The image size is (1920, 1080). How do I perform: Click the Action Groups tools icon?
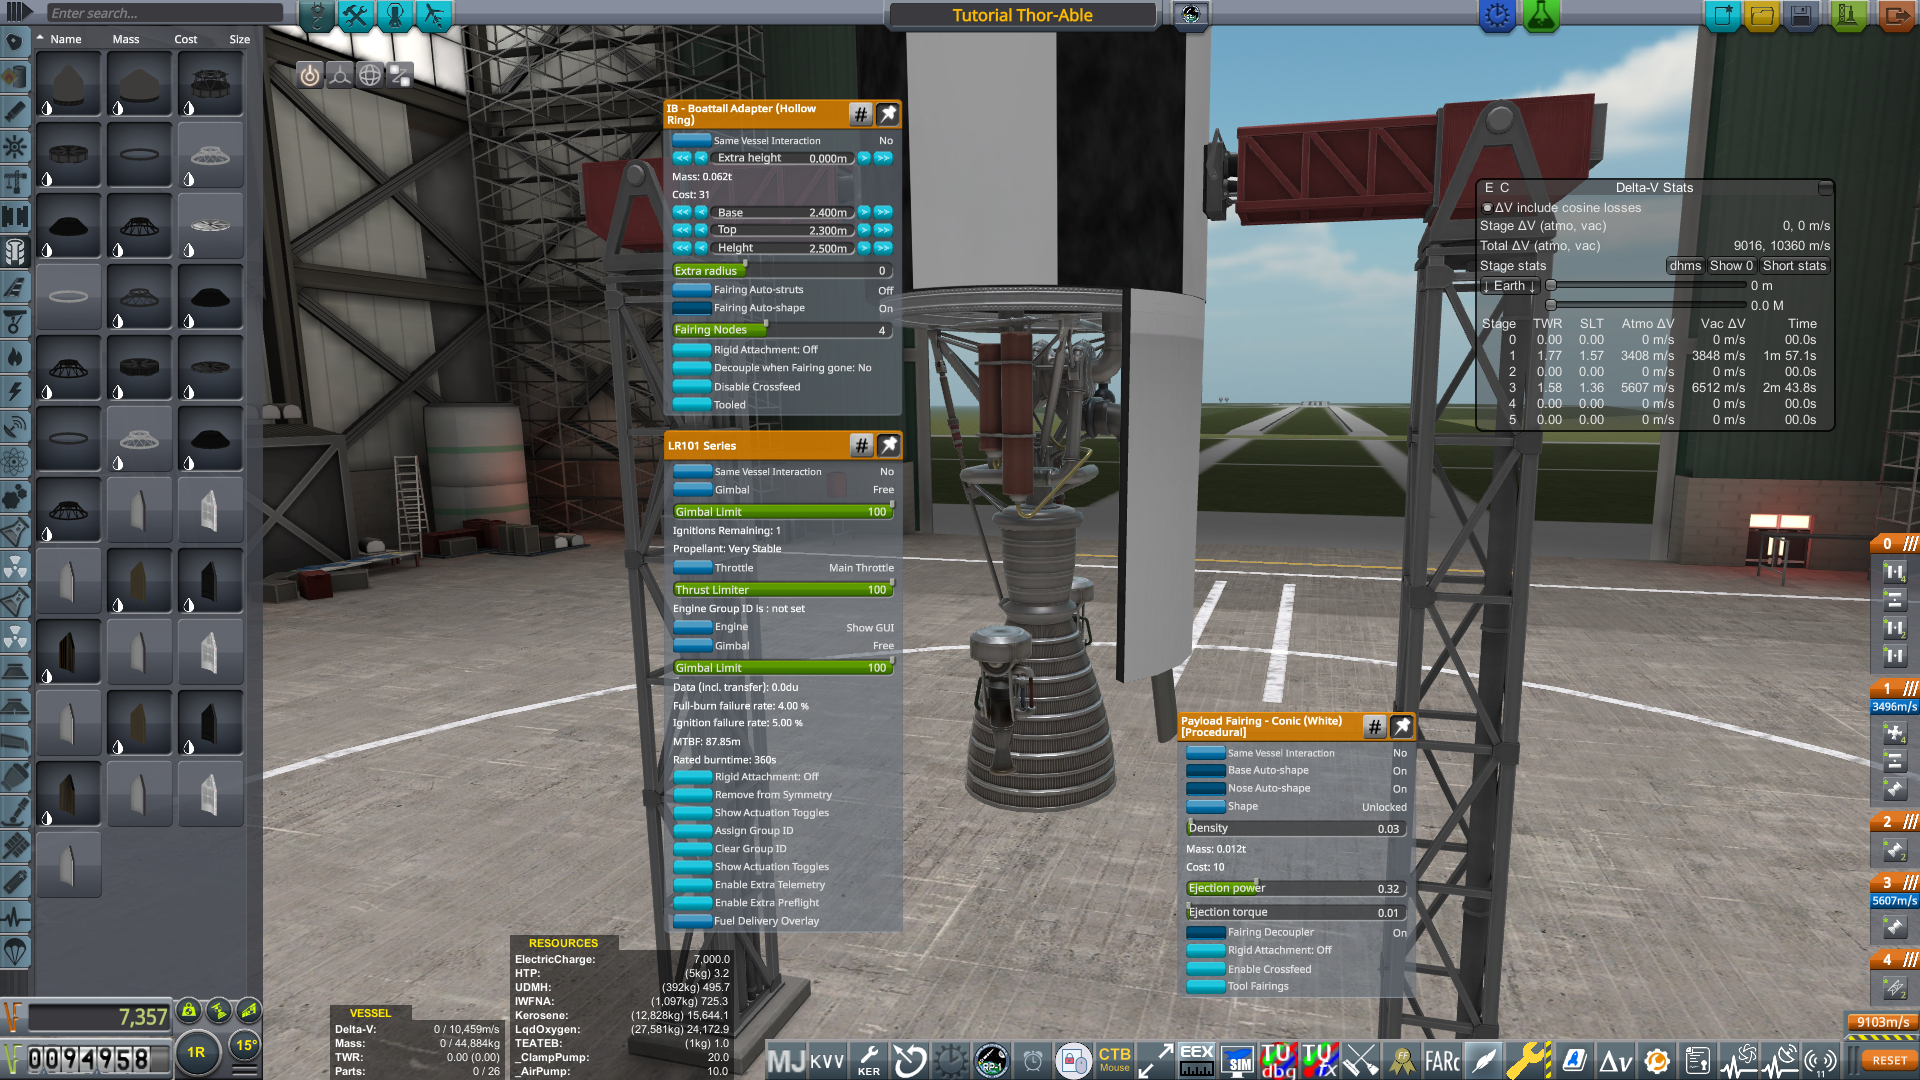pyautogui.click(x=355, y=16)
